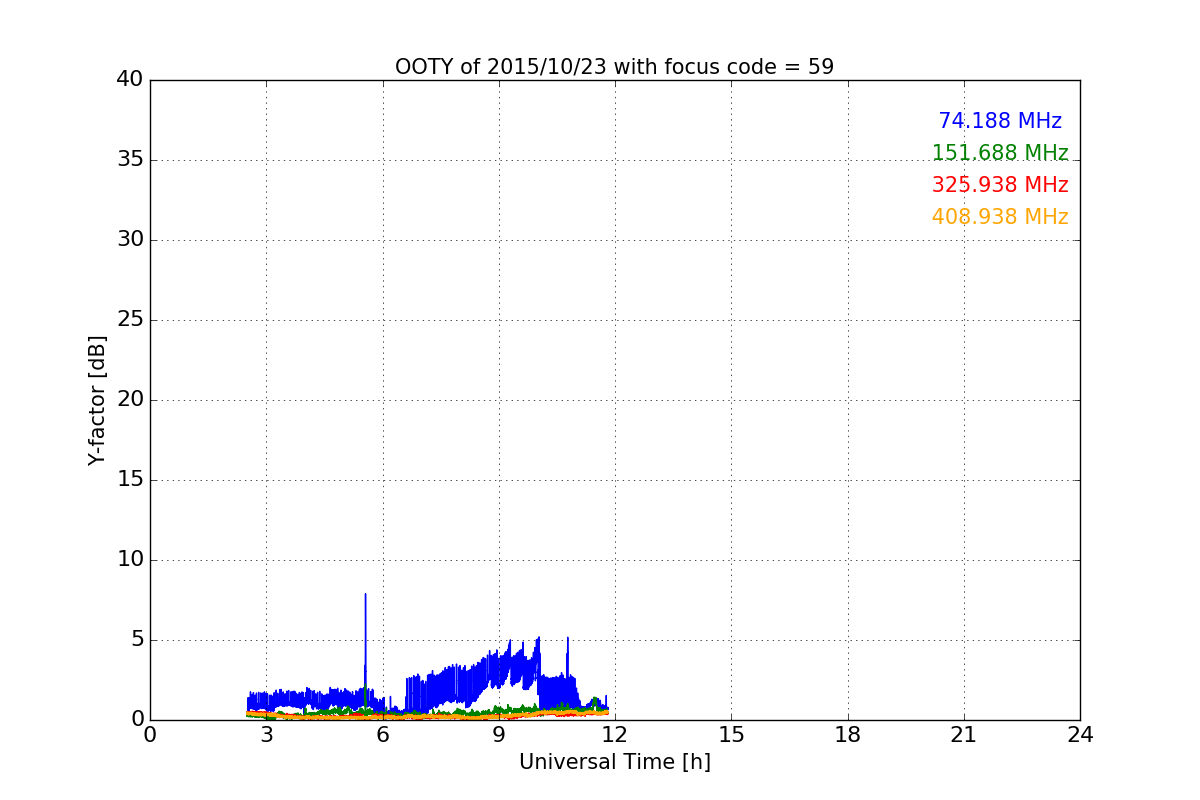
Task: Click the y-axis tick label 25
Action: 130,320
